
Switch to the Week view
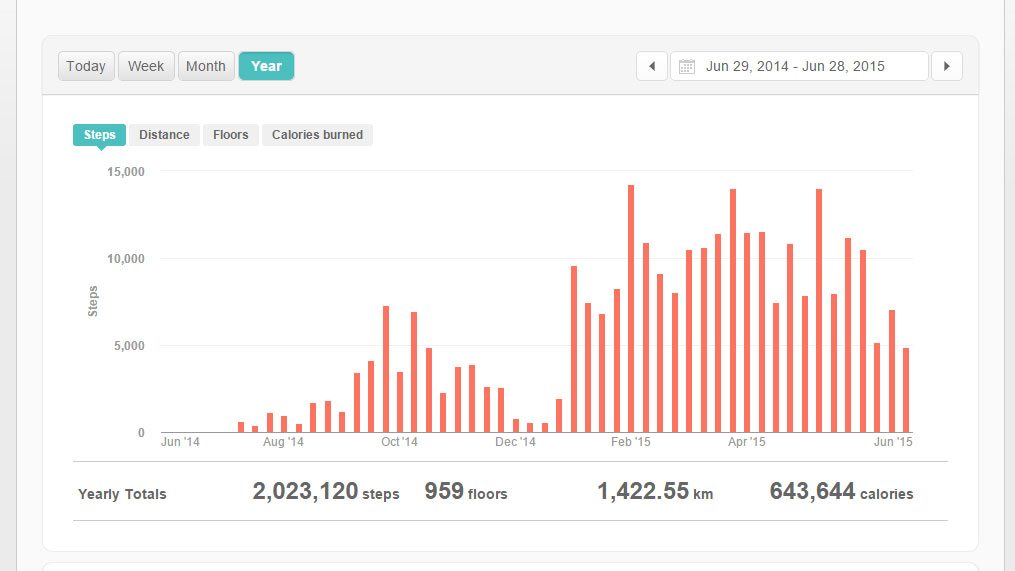tap(146, 66)
